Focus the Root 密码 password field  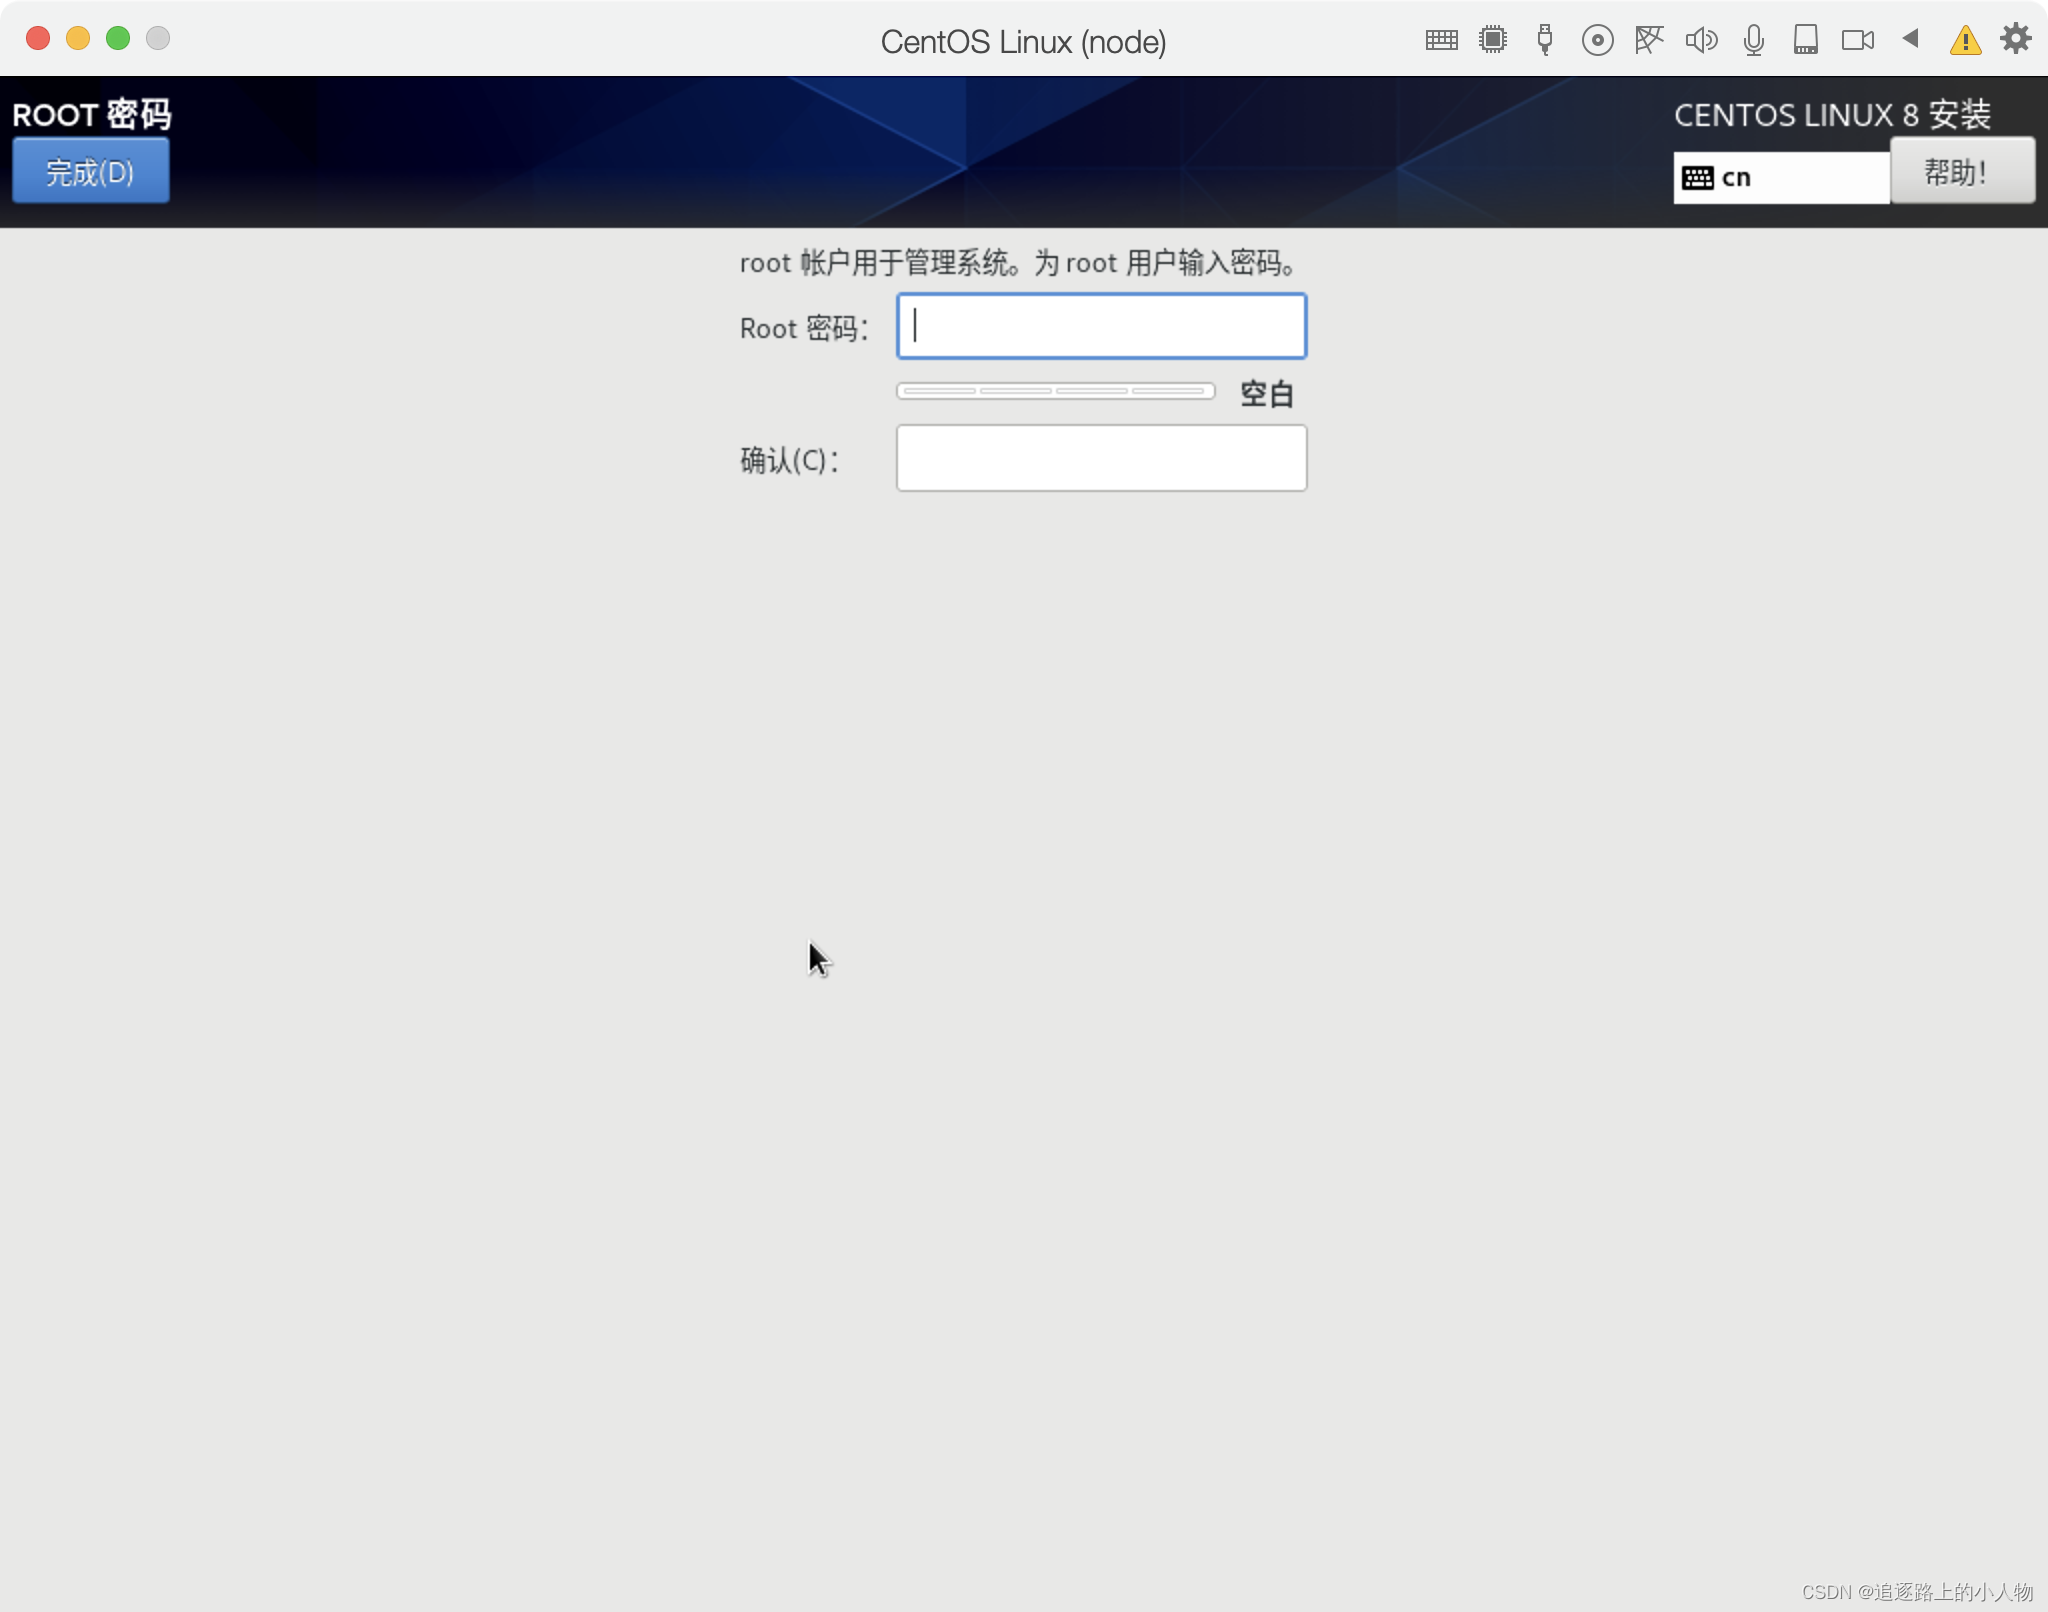point(1101,326)
